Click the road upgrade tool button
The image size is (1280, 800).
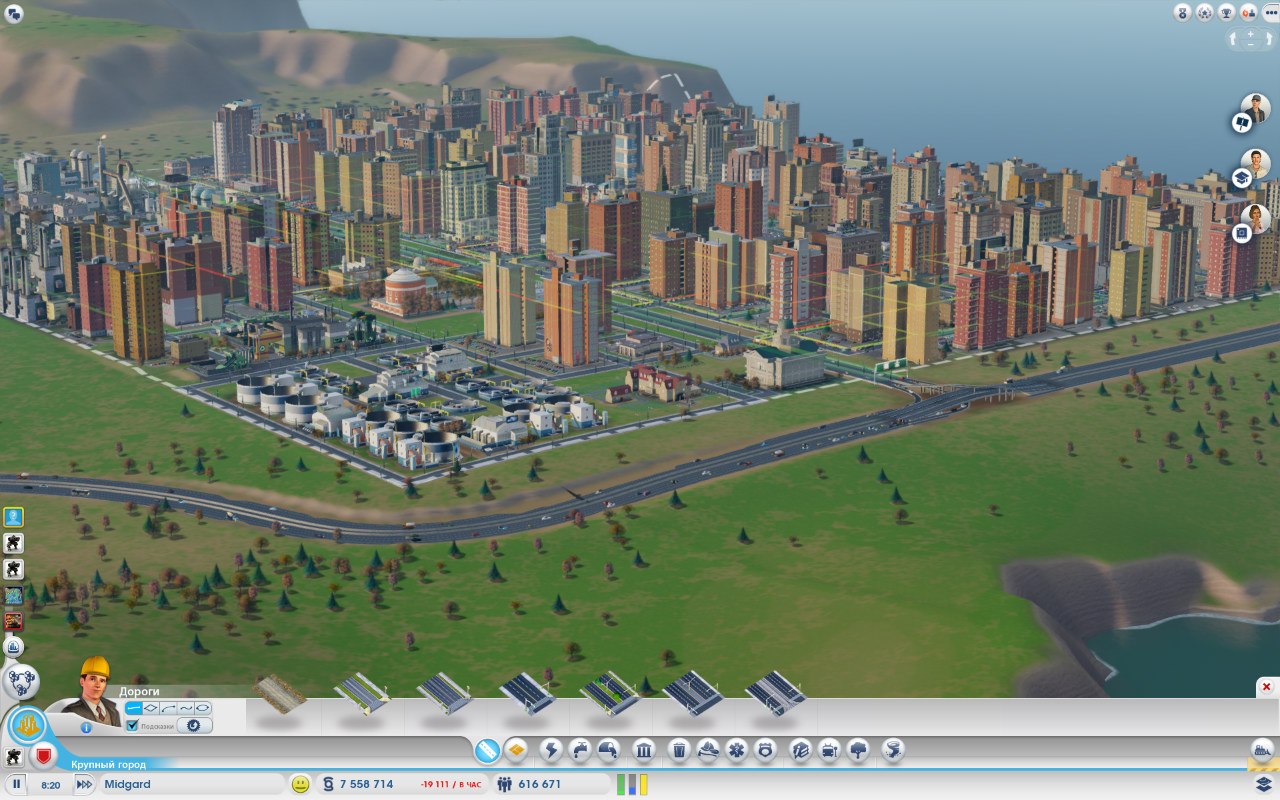click(194, 725)
